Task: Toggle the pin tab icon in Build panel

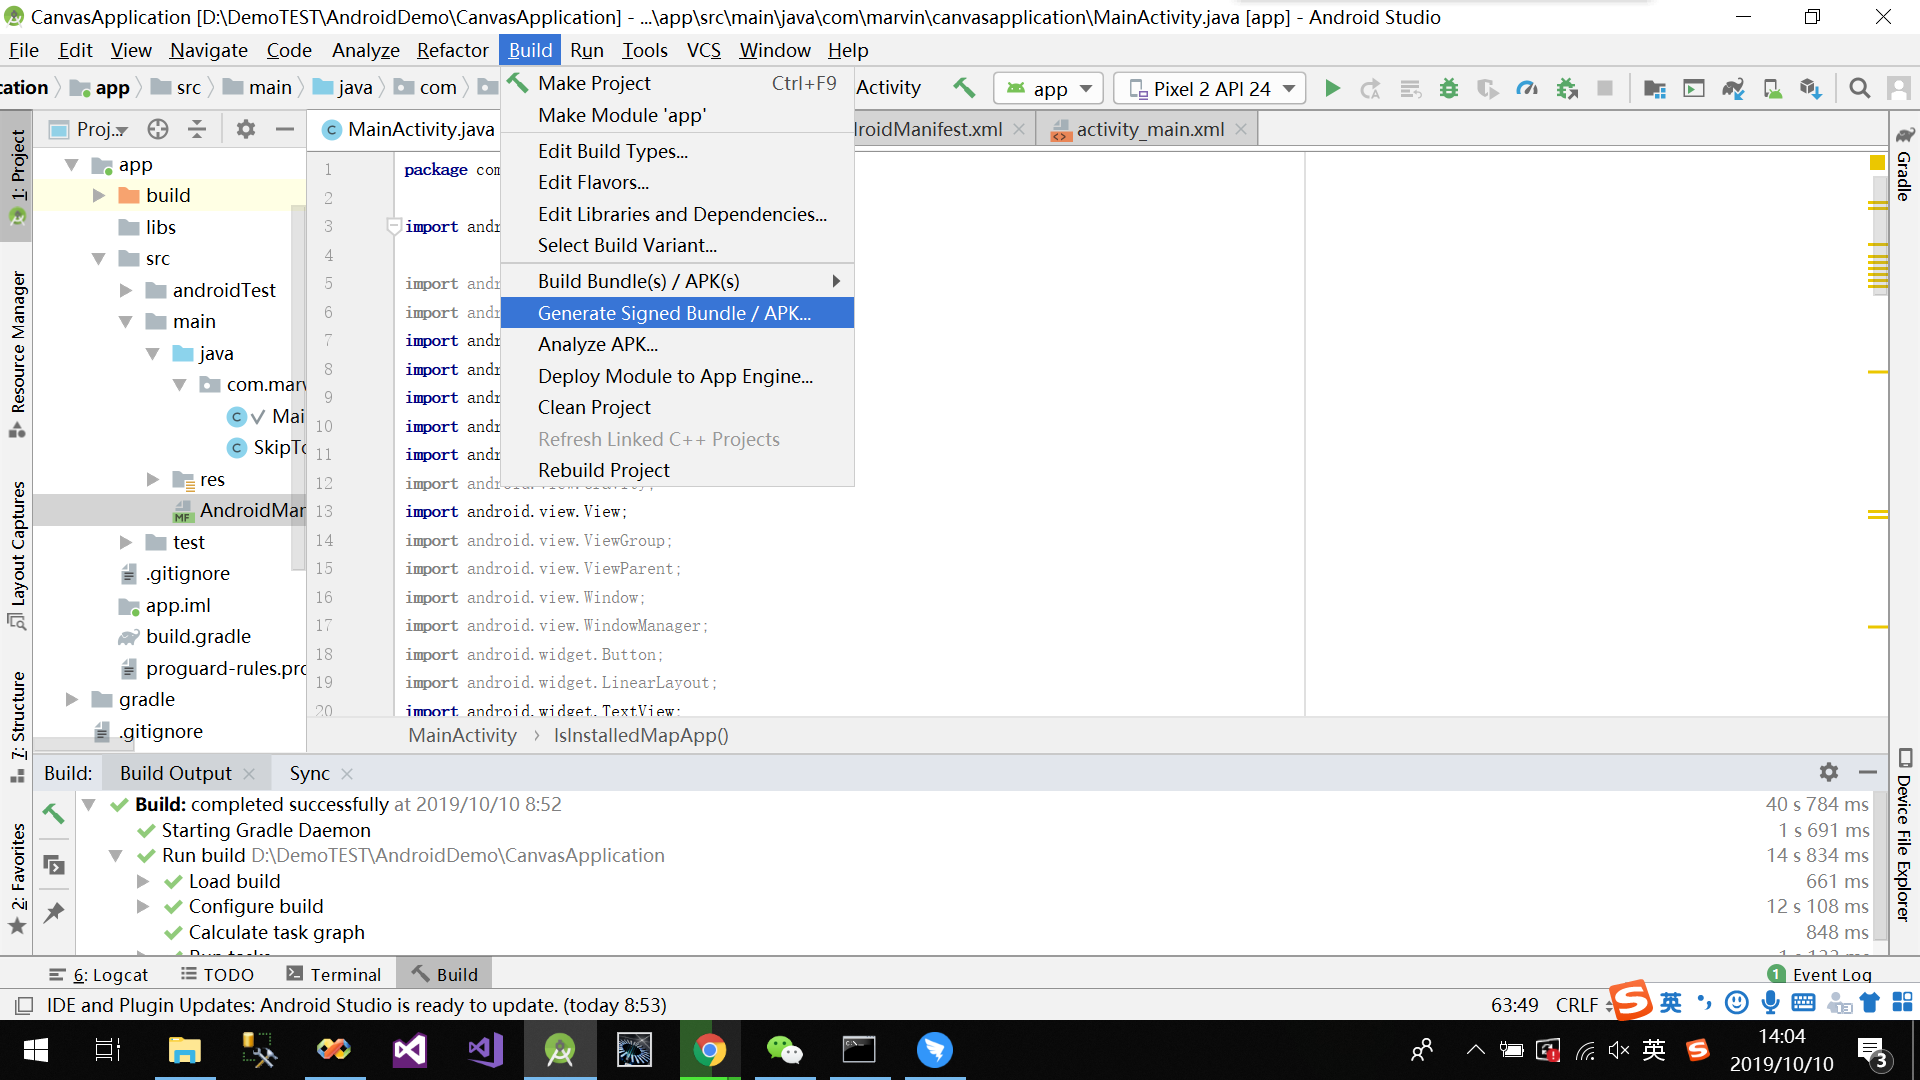Action: pos(54,912)
